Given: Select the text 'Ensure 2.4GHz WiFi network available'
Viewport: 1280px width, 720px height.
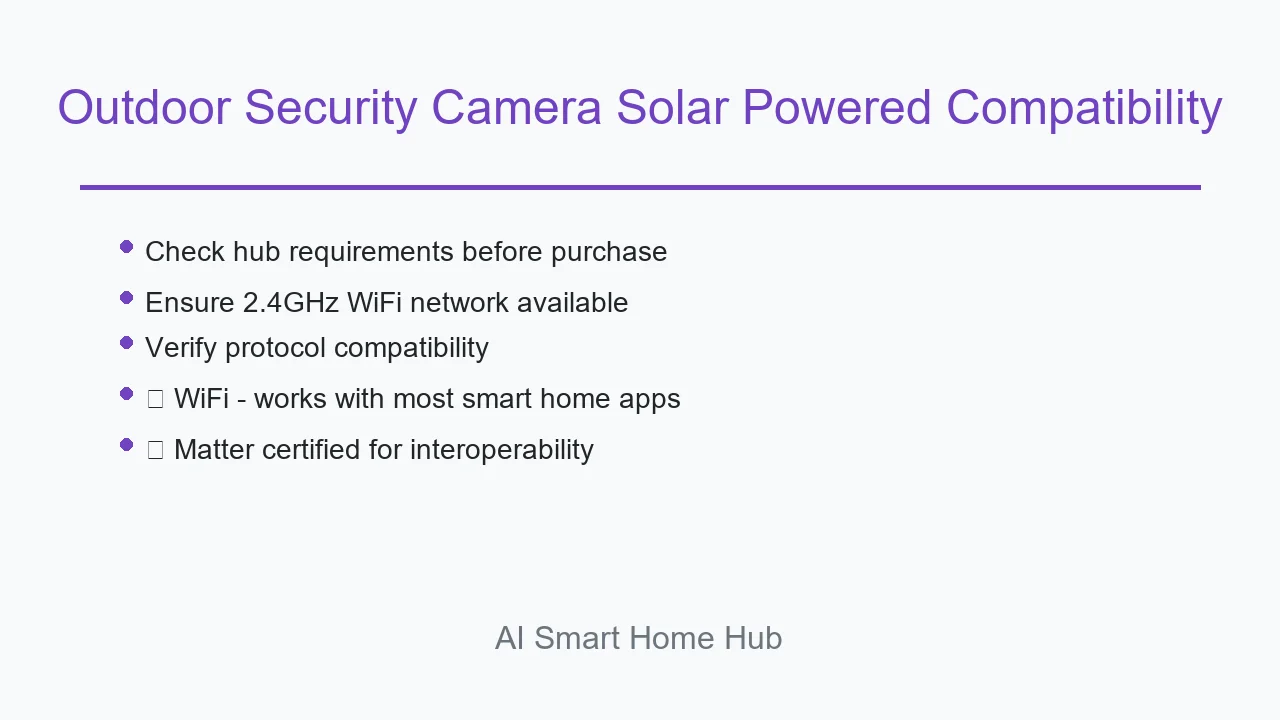Looking at the screenshot, I should click(x=387, y=303).
